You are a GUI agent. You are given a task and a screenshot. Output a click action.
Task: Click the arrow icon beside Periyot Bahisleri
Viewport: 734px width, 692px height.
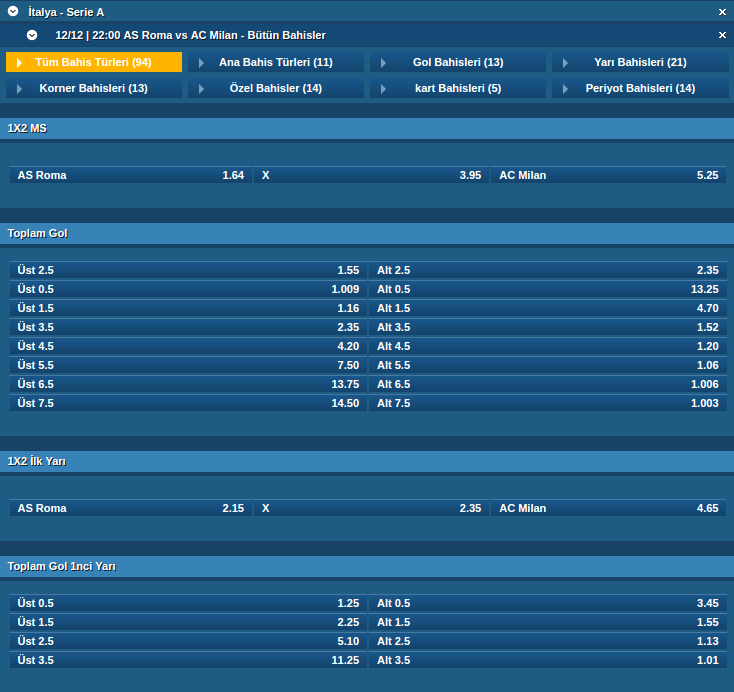tap(565, 89)
